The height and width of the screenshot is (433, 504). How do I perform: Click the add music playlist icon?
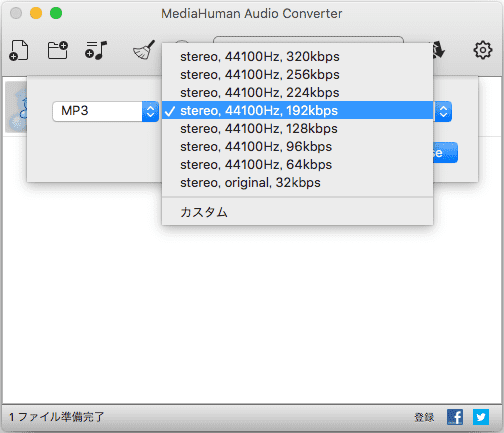click(96, 50)
